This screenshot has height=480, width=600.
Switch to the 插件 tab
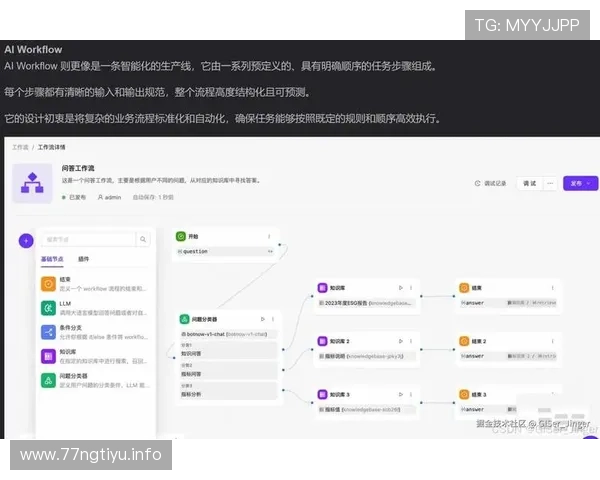click(83, 259)
